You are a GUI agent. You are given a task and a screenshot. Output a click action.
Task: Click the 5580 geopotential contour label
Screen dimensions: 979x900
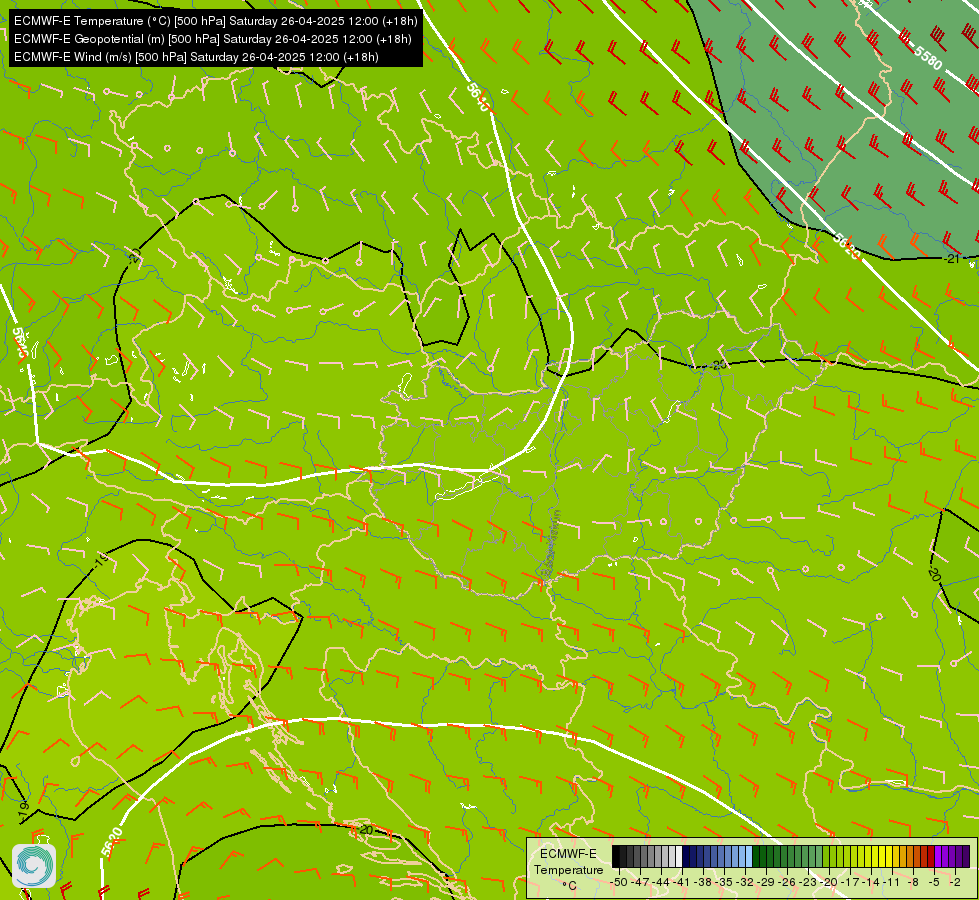927,56
